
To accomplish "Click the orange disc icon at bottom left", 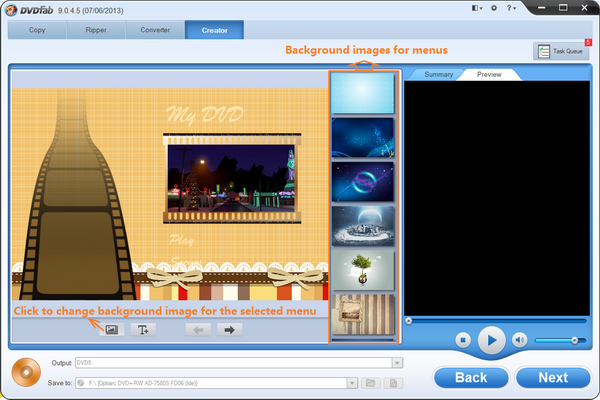I will click(26, 372).
